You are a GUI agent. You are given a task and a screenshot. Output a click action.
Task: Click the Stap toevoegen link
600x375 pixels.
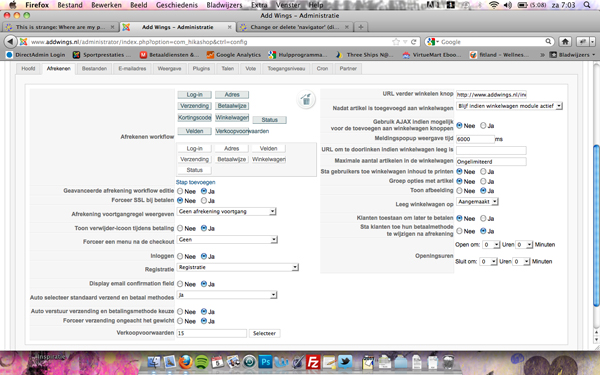pos(196,182)
